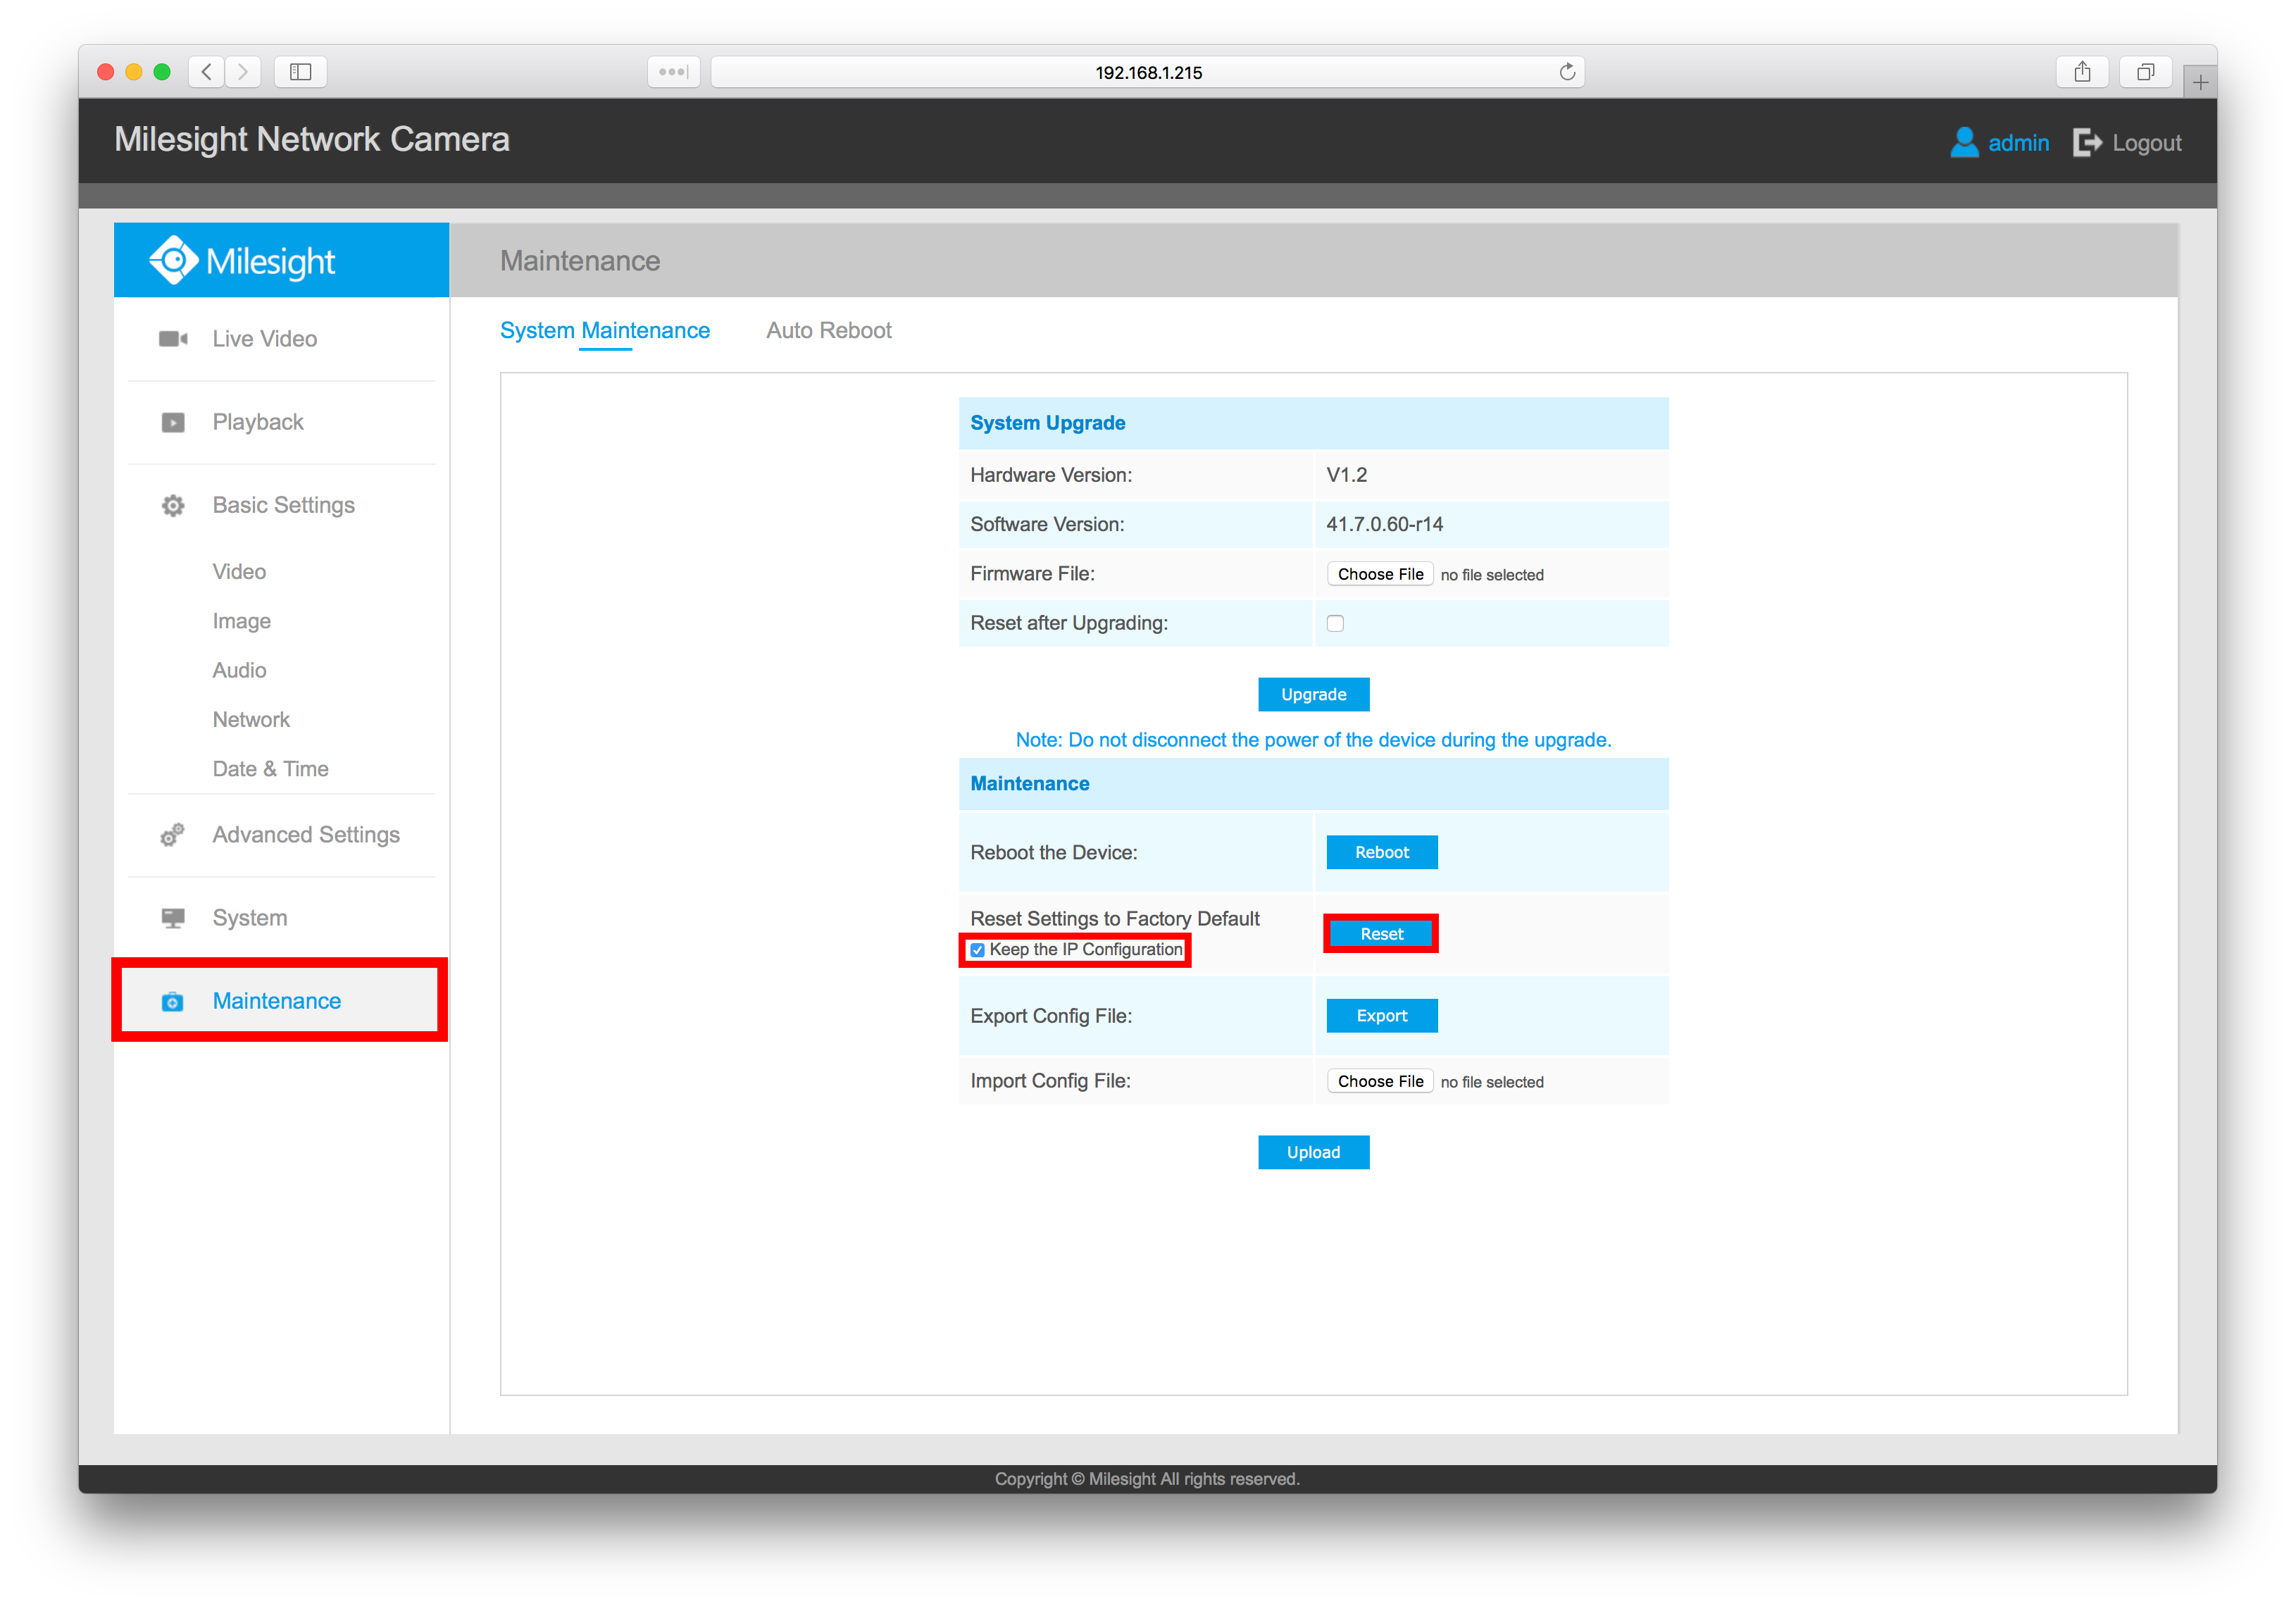Viewport: 2296px width, 1606px height.
Task: Open the Safari share menu
Action: tap(2082, 72)
